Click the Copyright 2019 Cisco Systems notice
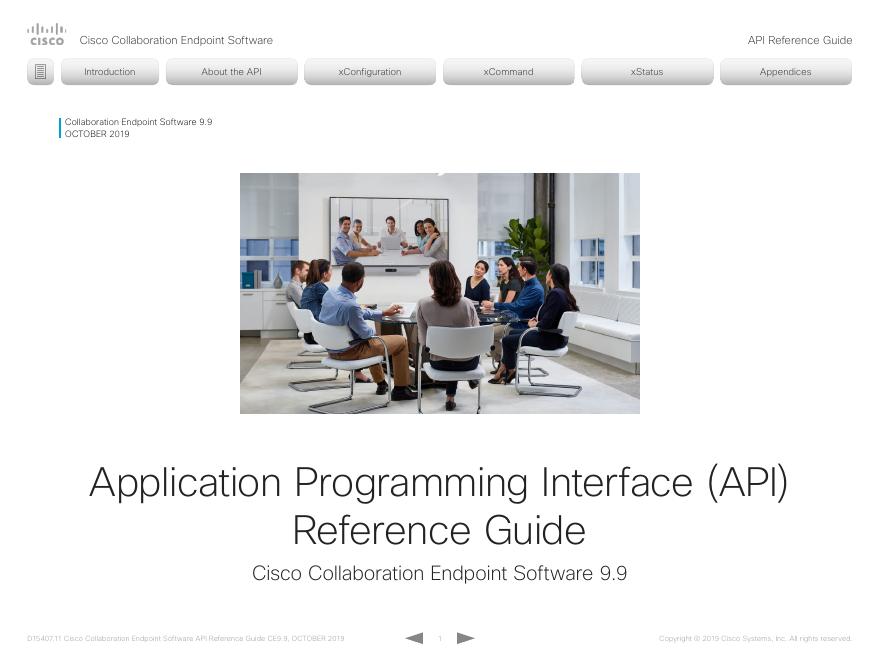The height and width of the screenshot is (662, 880). [x=755, y=638]
